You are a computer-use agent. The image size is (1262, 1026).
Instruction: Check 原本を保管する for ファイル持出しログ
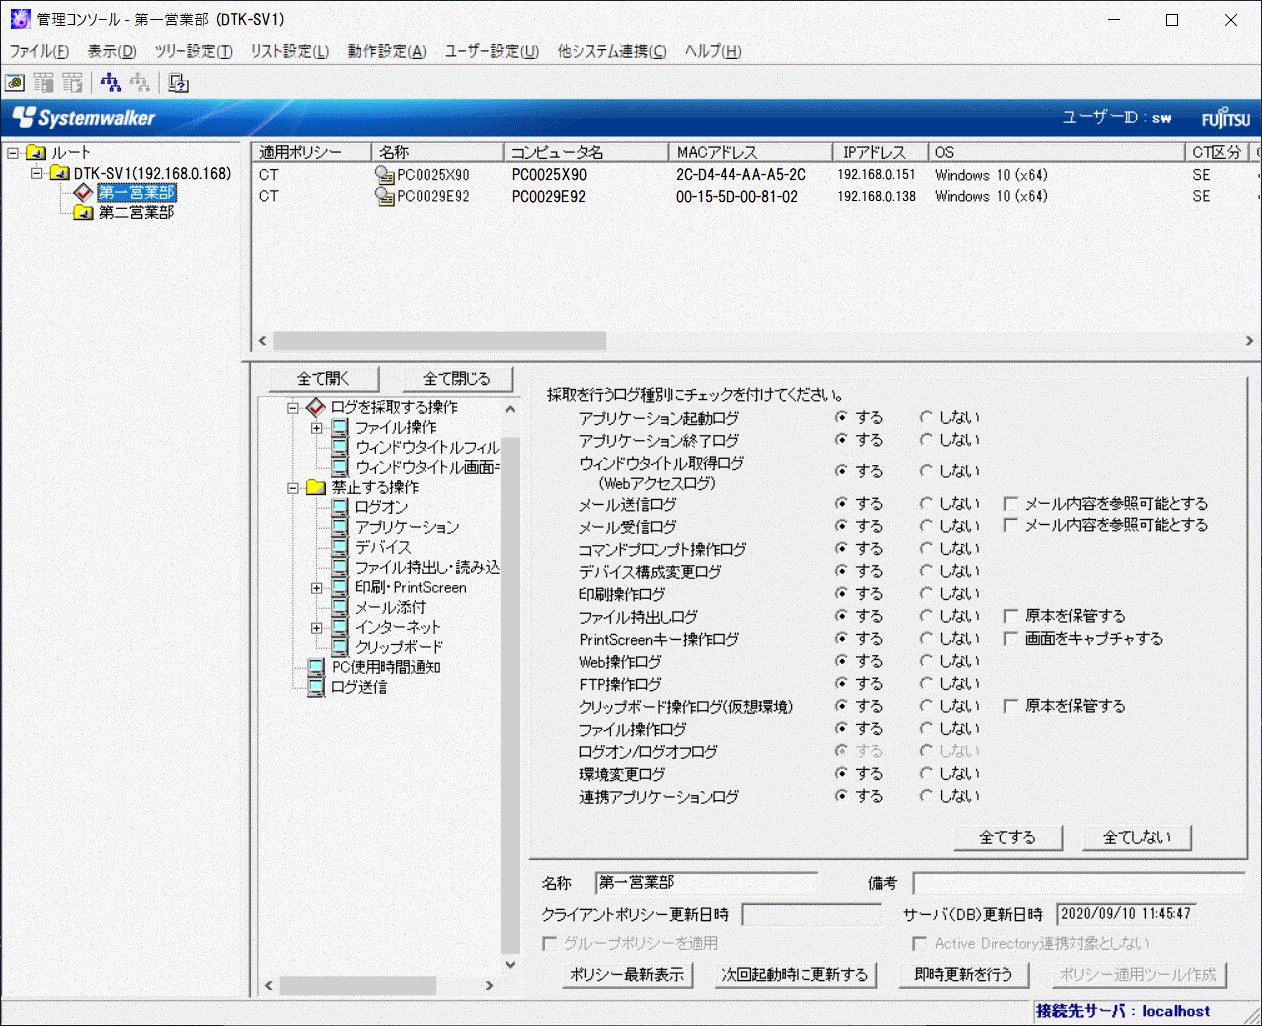1011,616
